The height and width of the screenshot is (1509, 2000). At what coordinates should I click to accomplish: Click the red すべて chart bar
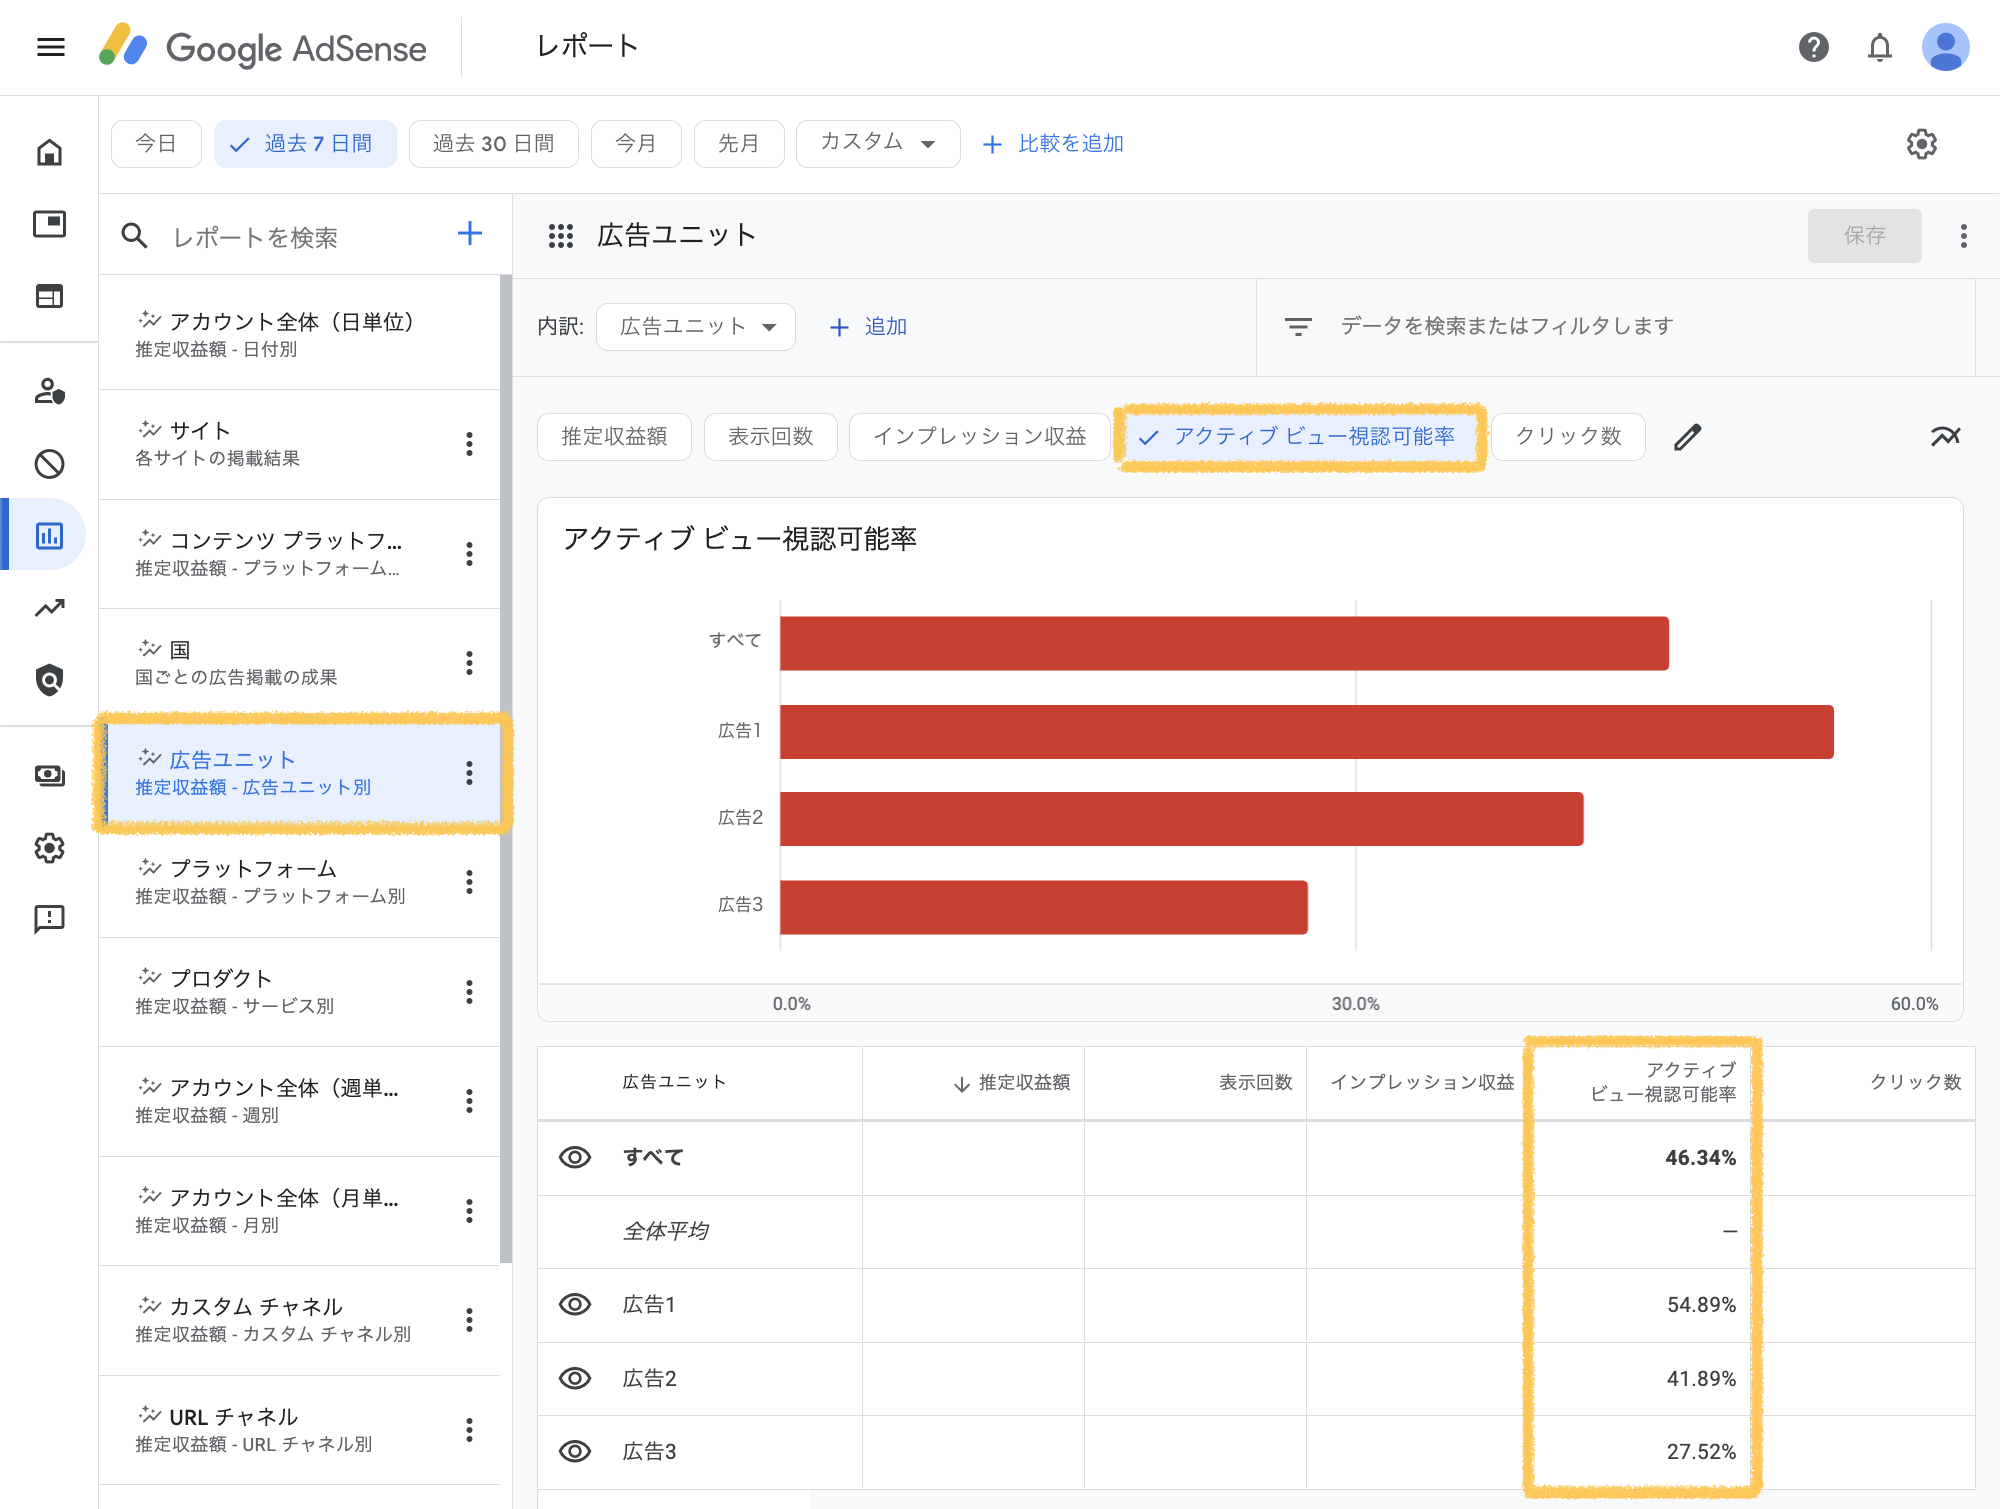1224,643
